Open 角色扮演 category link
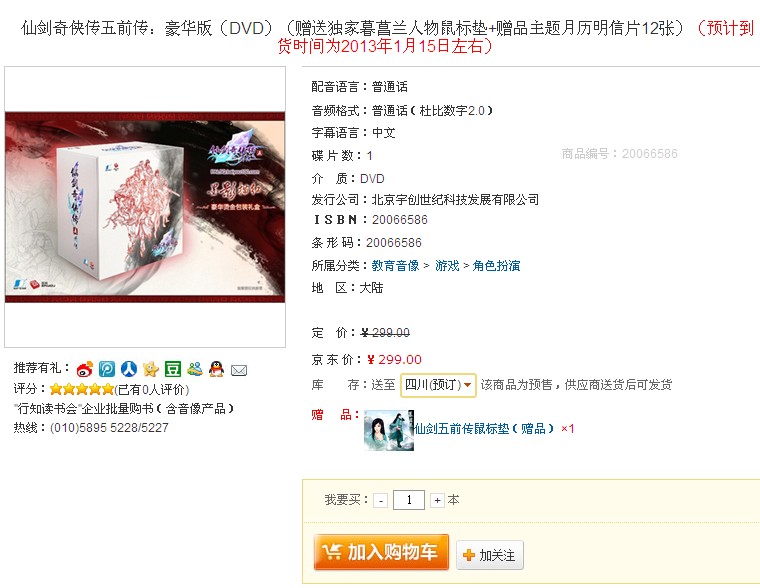The height and width of the screenshot is (588, 760). click(x=496, y=266)
